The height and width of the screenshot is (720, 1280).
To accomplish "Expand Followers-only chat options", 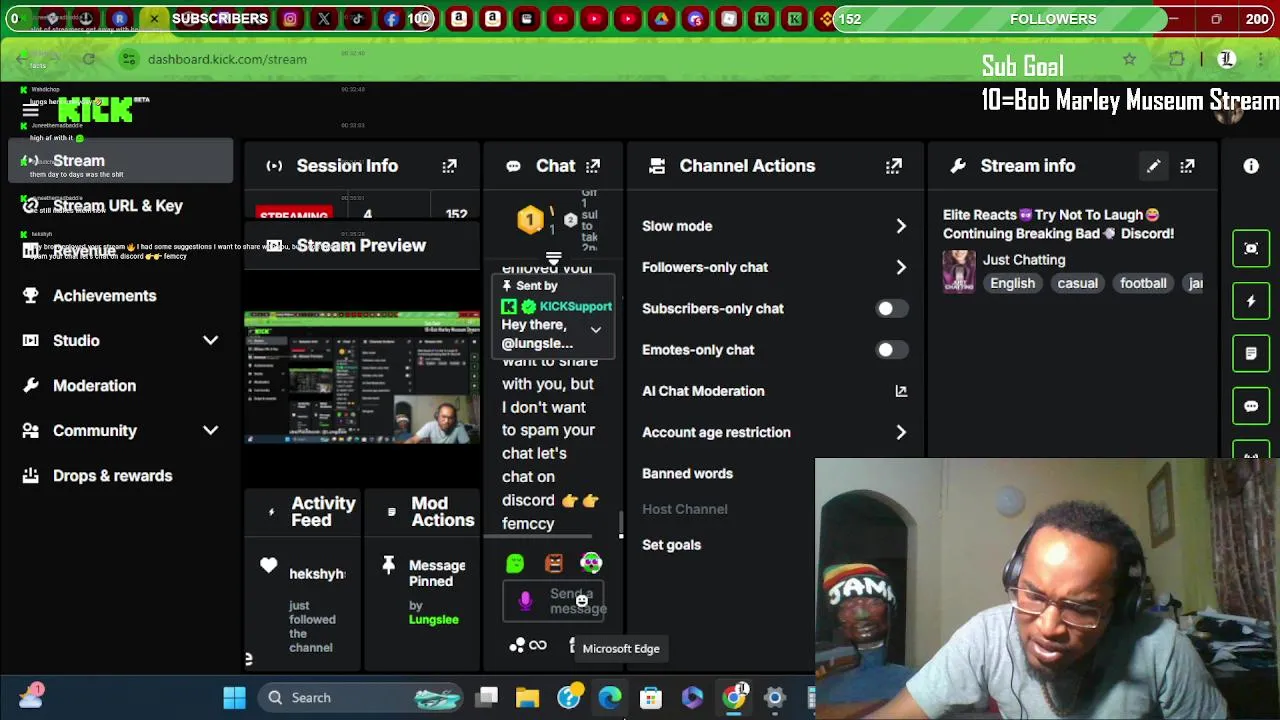I will click(900, 267).
